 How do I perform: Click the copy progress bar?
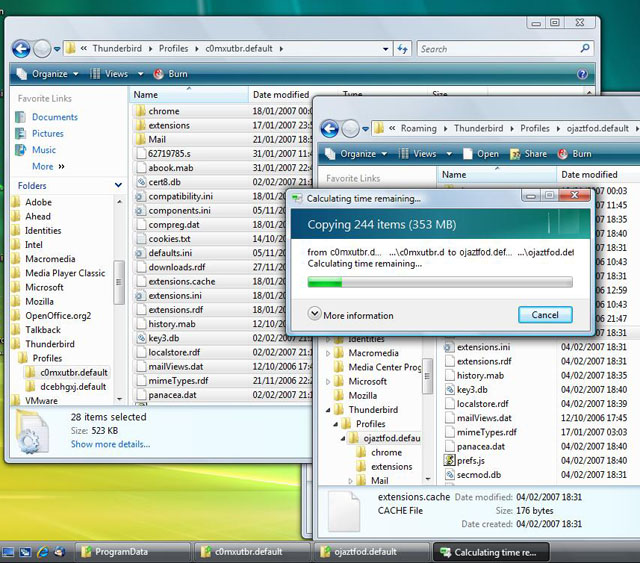(x=440, y=282)
